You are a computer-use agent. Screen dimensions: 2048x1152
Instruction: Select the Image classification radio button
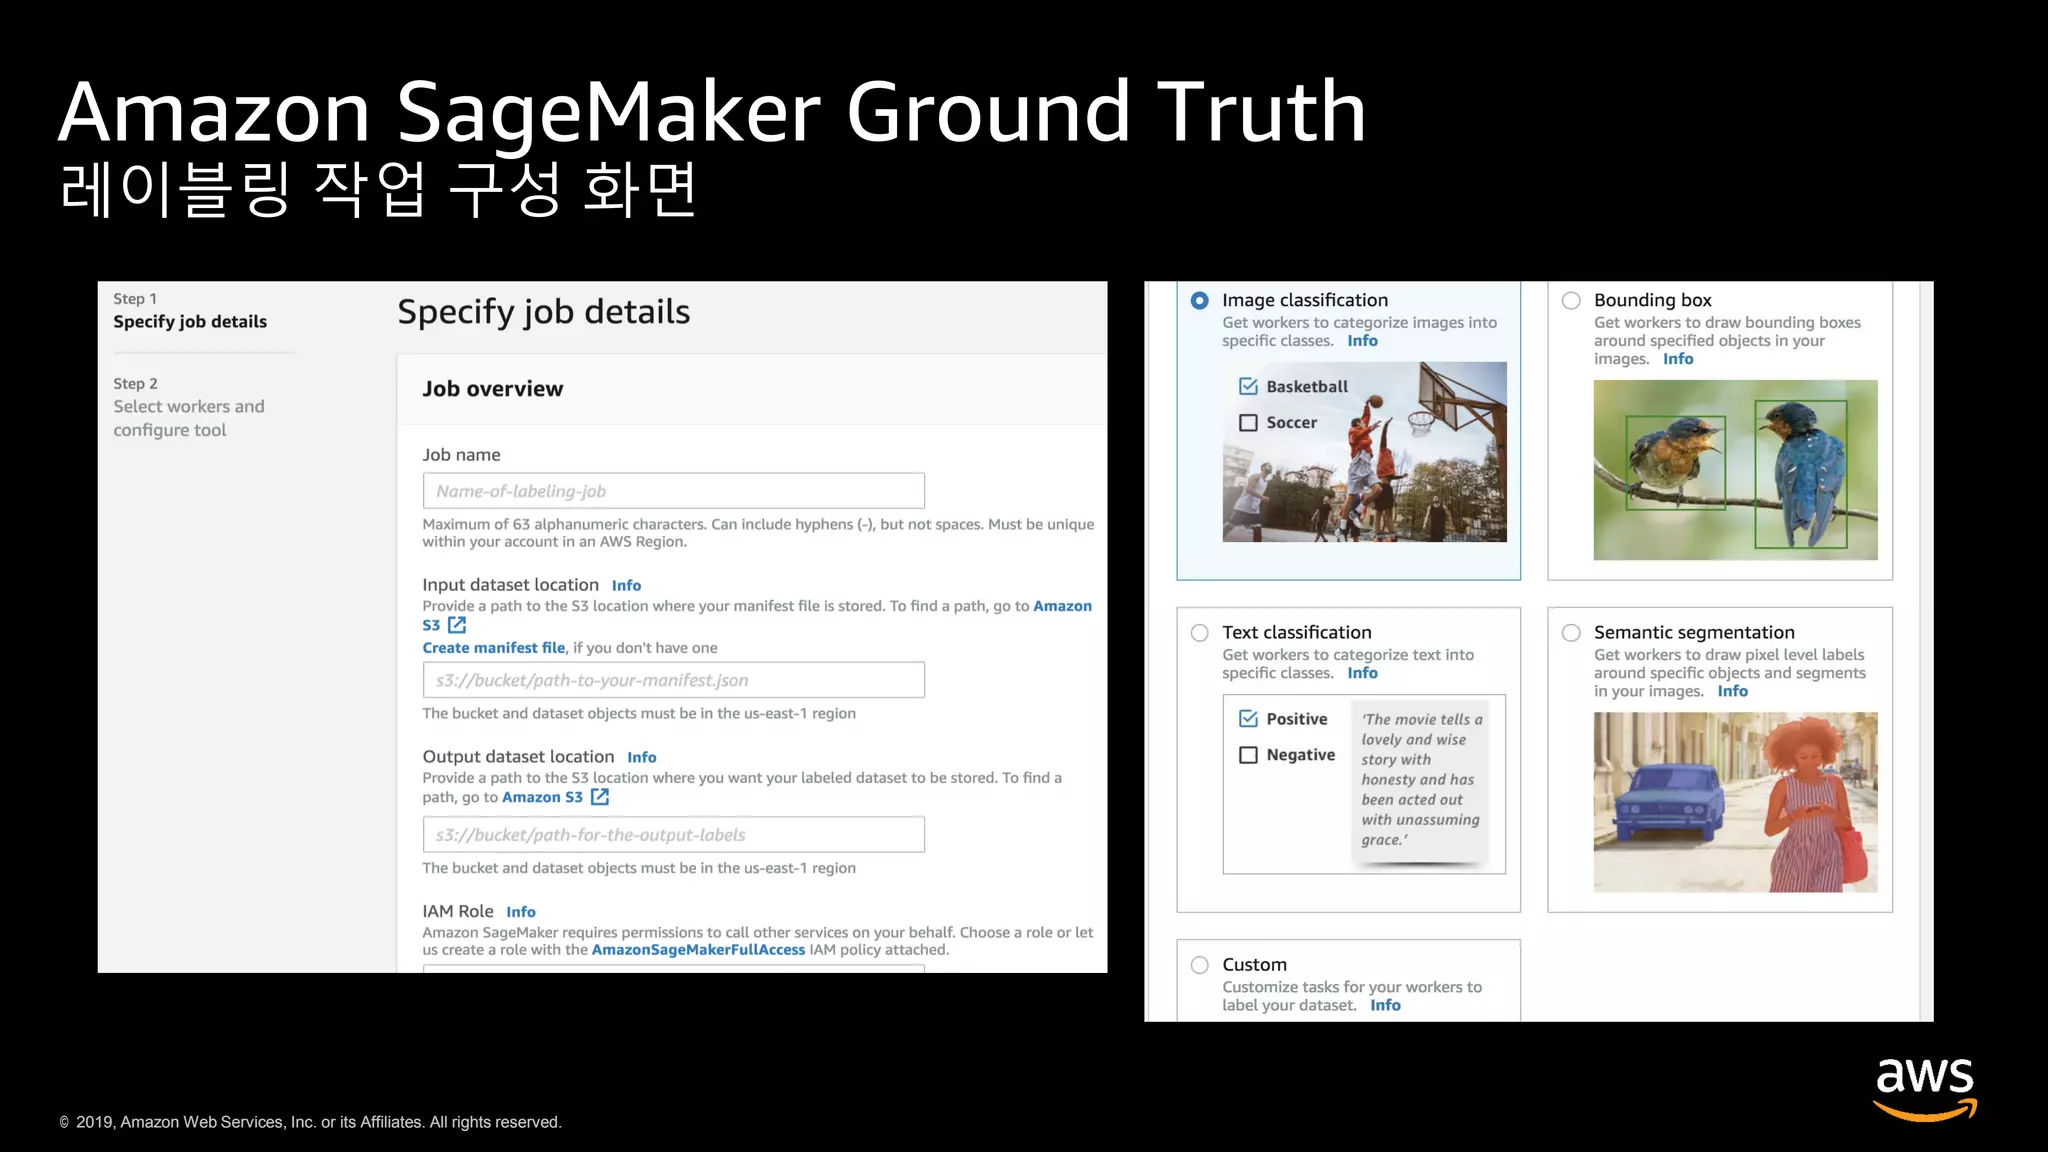[1200, 300]
